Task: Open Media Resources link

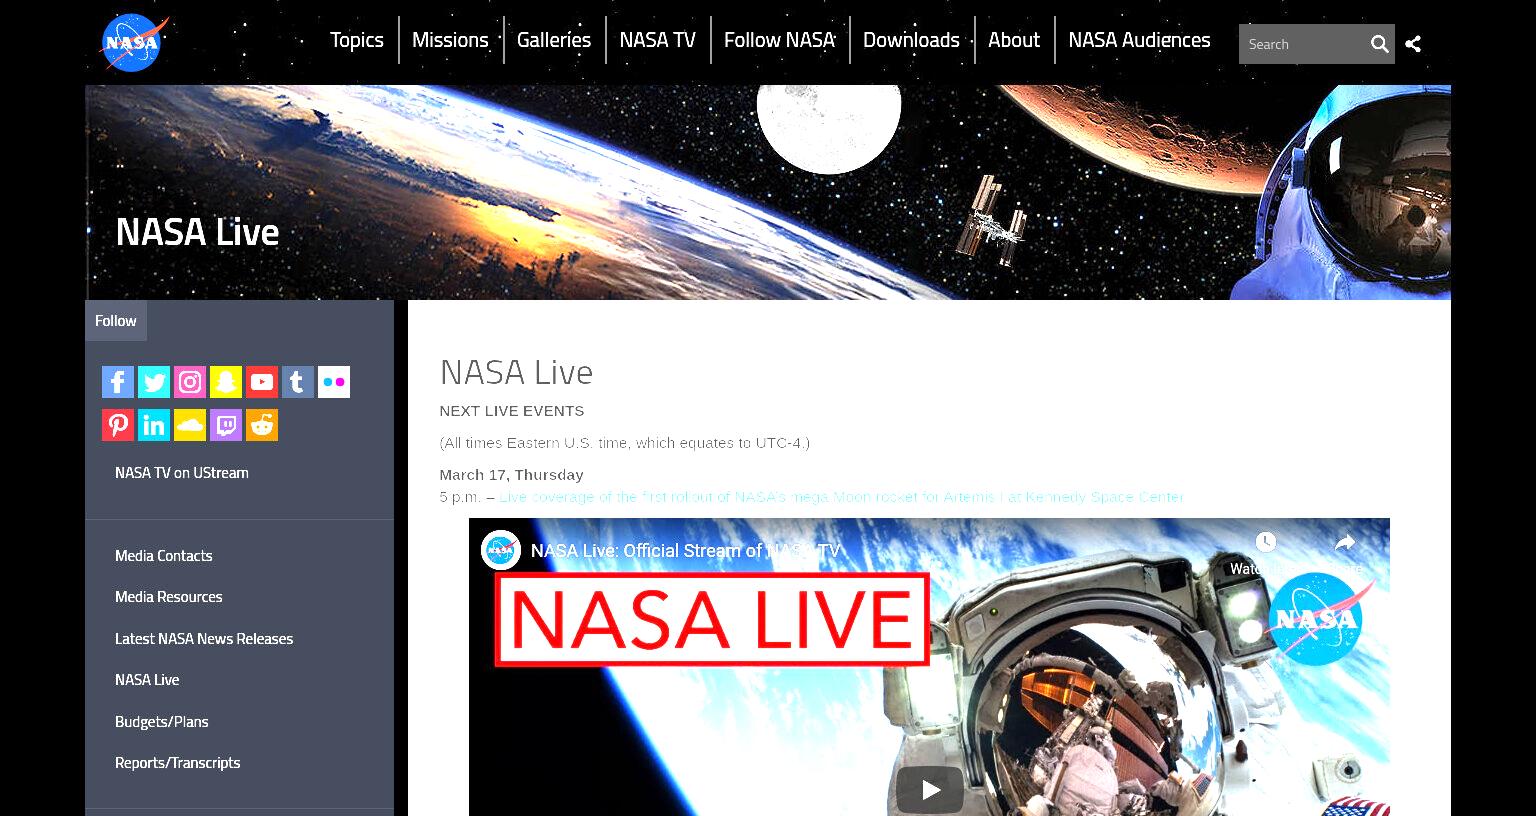Action: [169, 597]
